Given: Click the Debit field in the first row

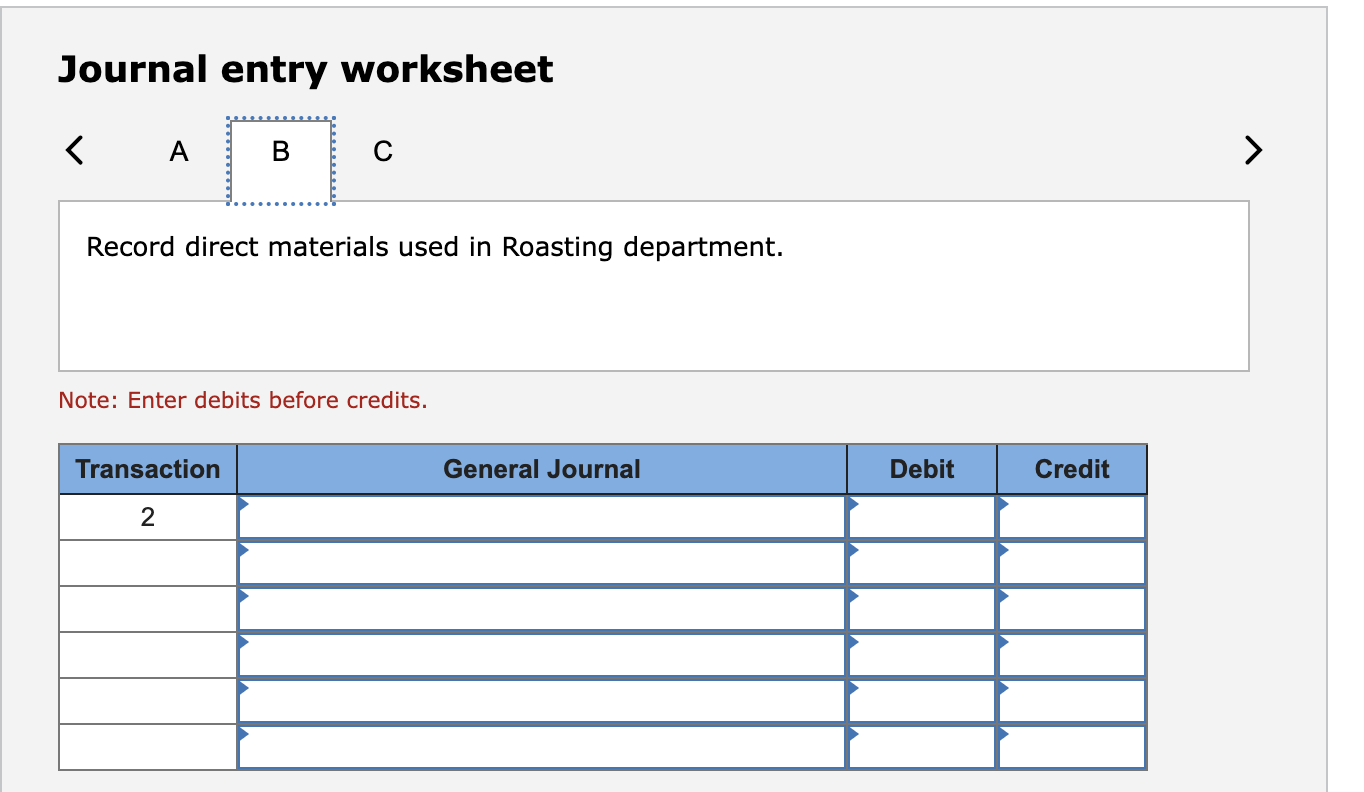Looking at the screenshot, I should coord(920,516).
